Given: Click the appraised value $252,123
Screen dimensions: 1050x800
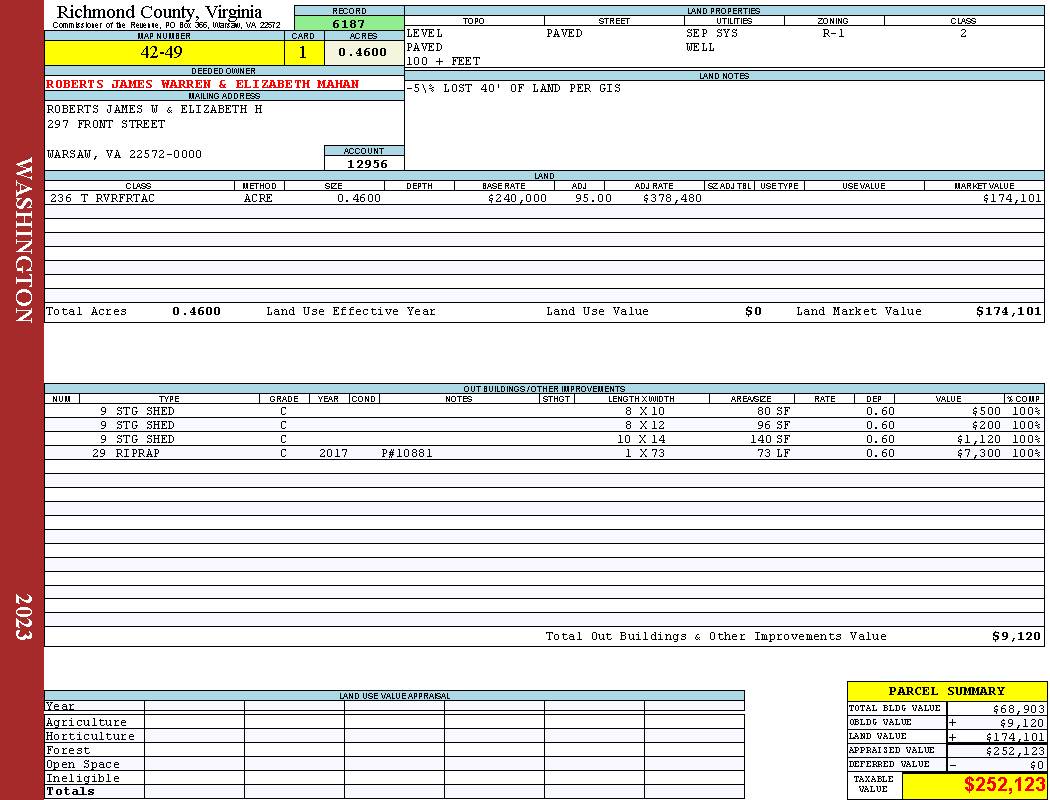Looking at the screenshot, I should pyautogui.click(x=1015, y=751).
